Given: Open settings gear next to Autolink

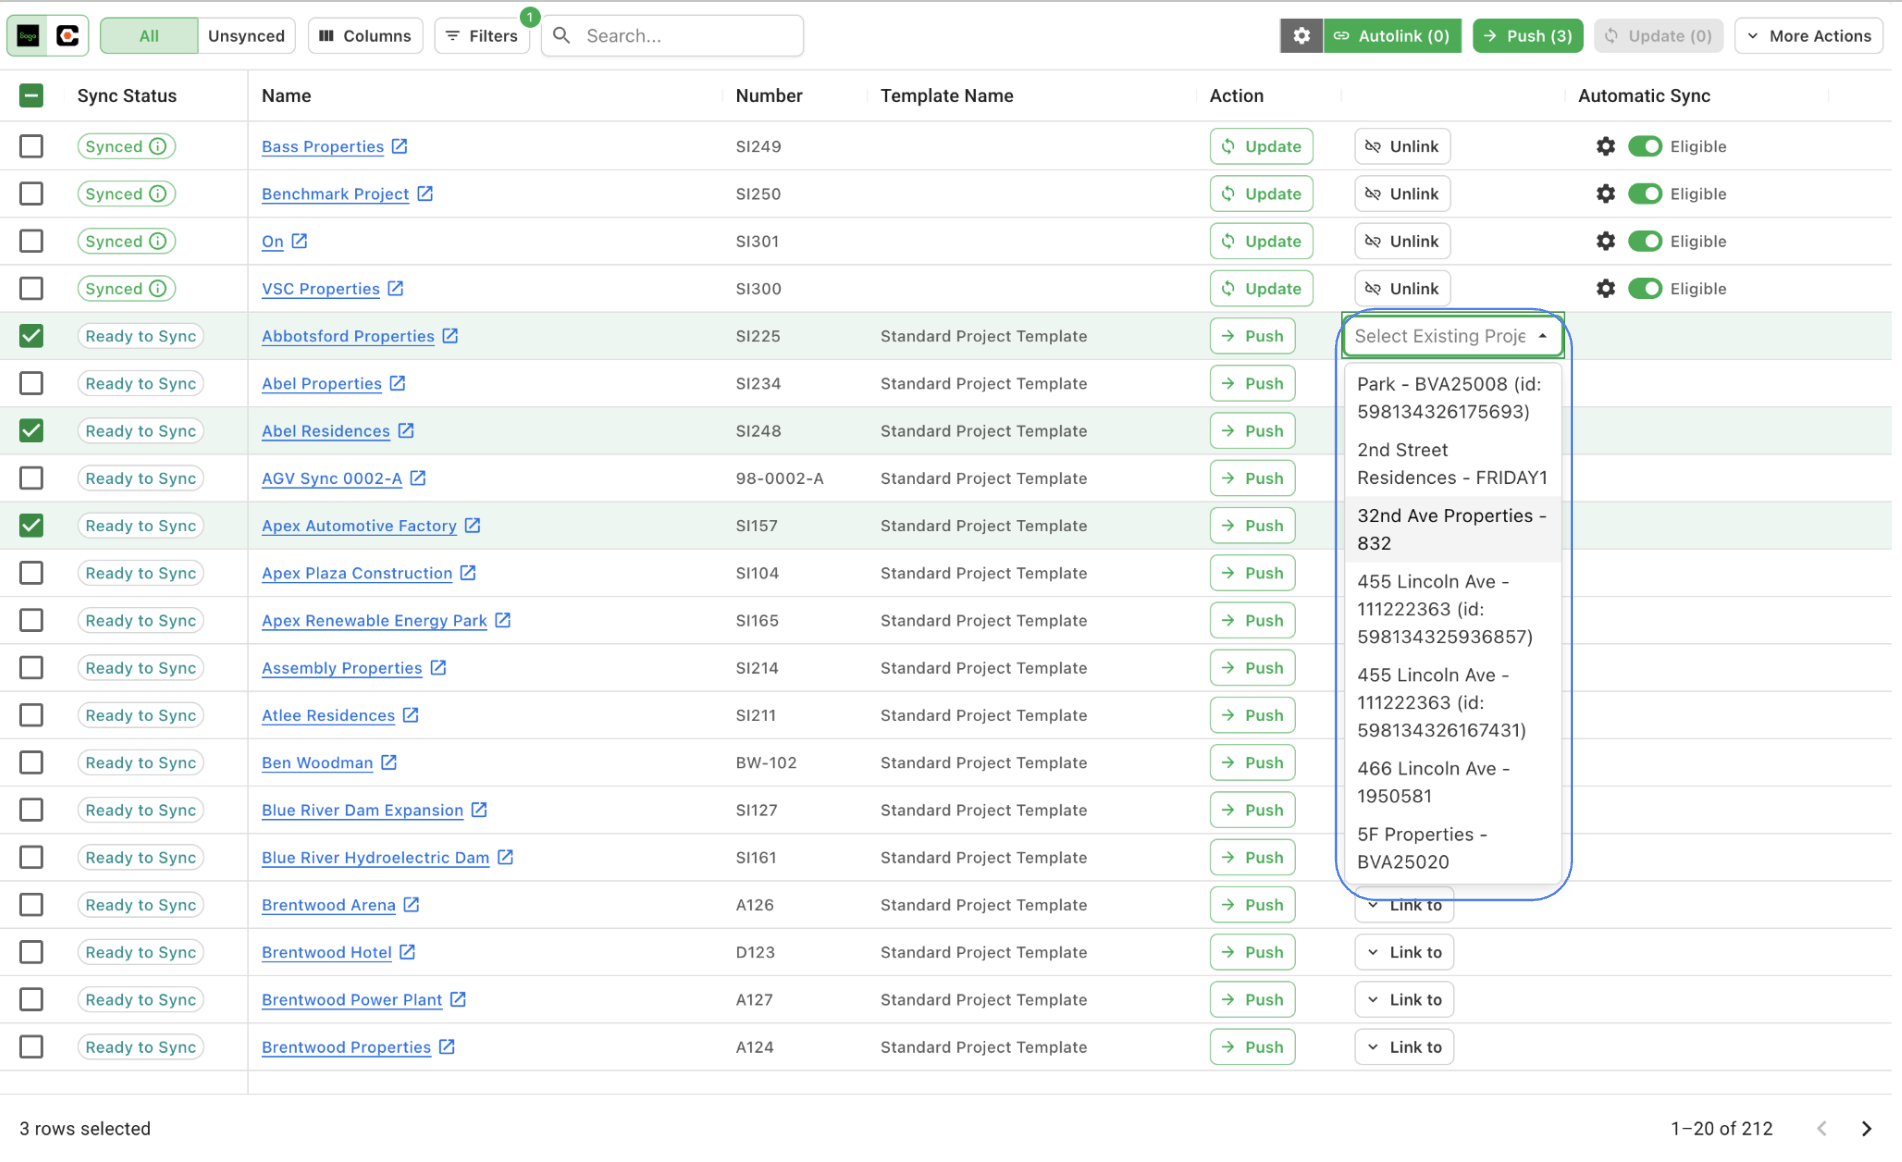Looking at the screenshot, I should point(1300,36).
